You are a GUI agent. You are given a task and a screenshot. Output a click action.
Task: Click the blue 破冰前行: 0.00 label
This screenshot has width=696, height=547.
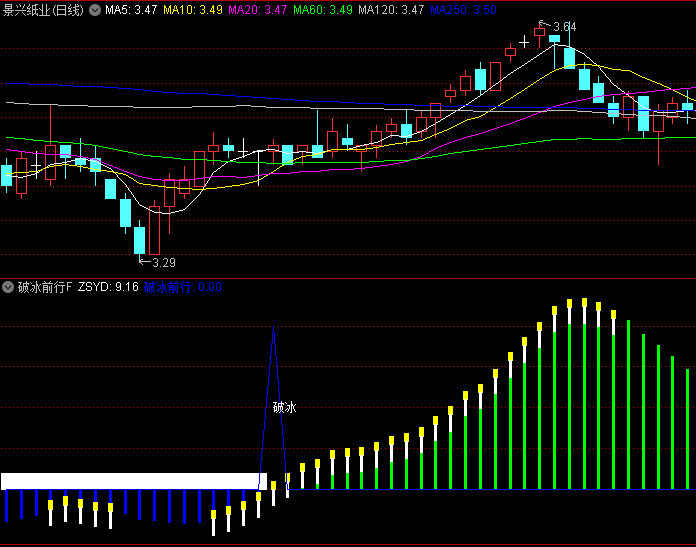pyautogui.click(x=182, y=287)
